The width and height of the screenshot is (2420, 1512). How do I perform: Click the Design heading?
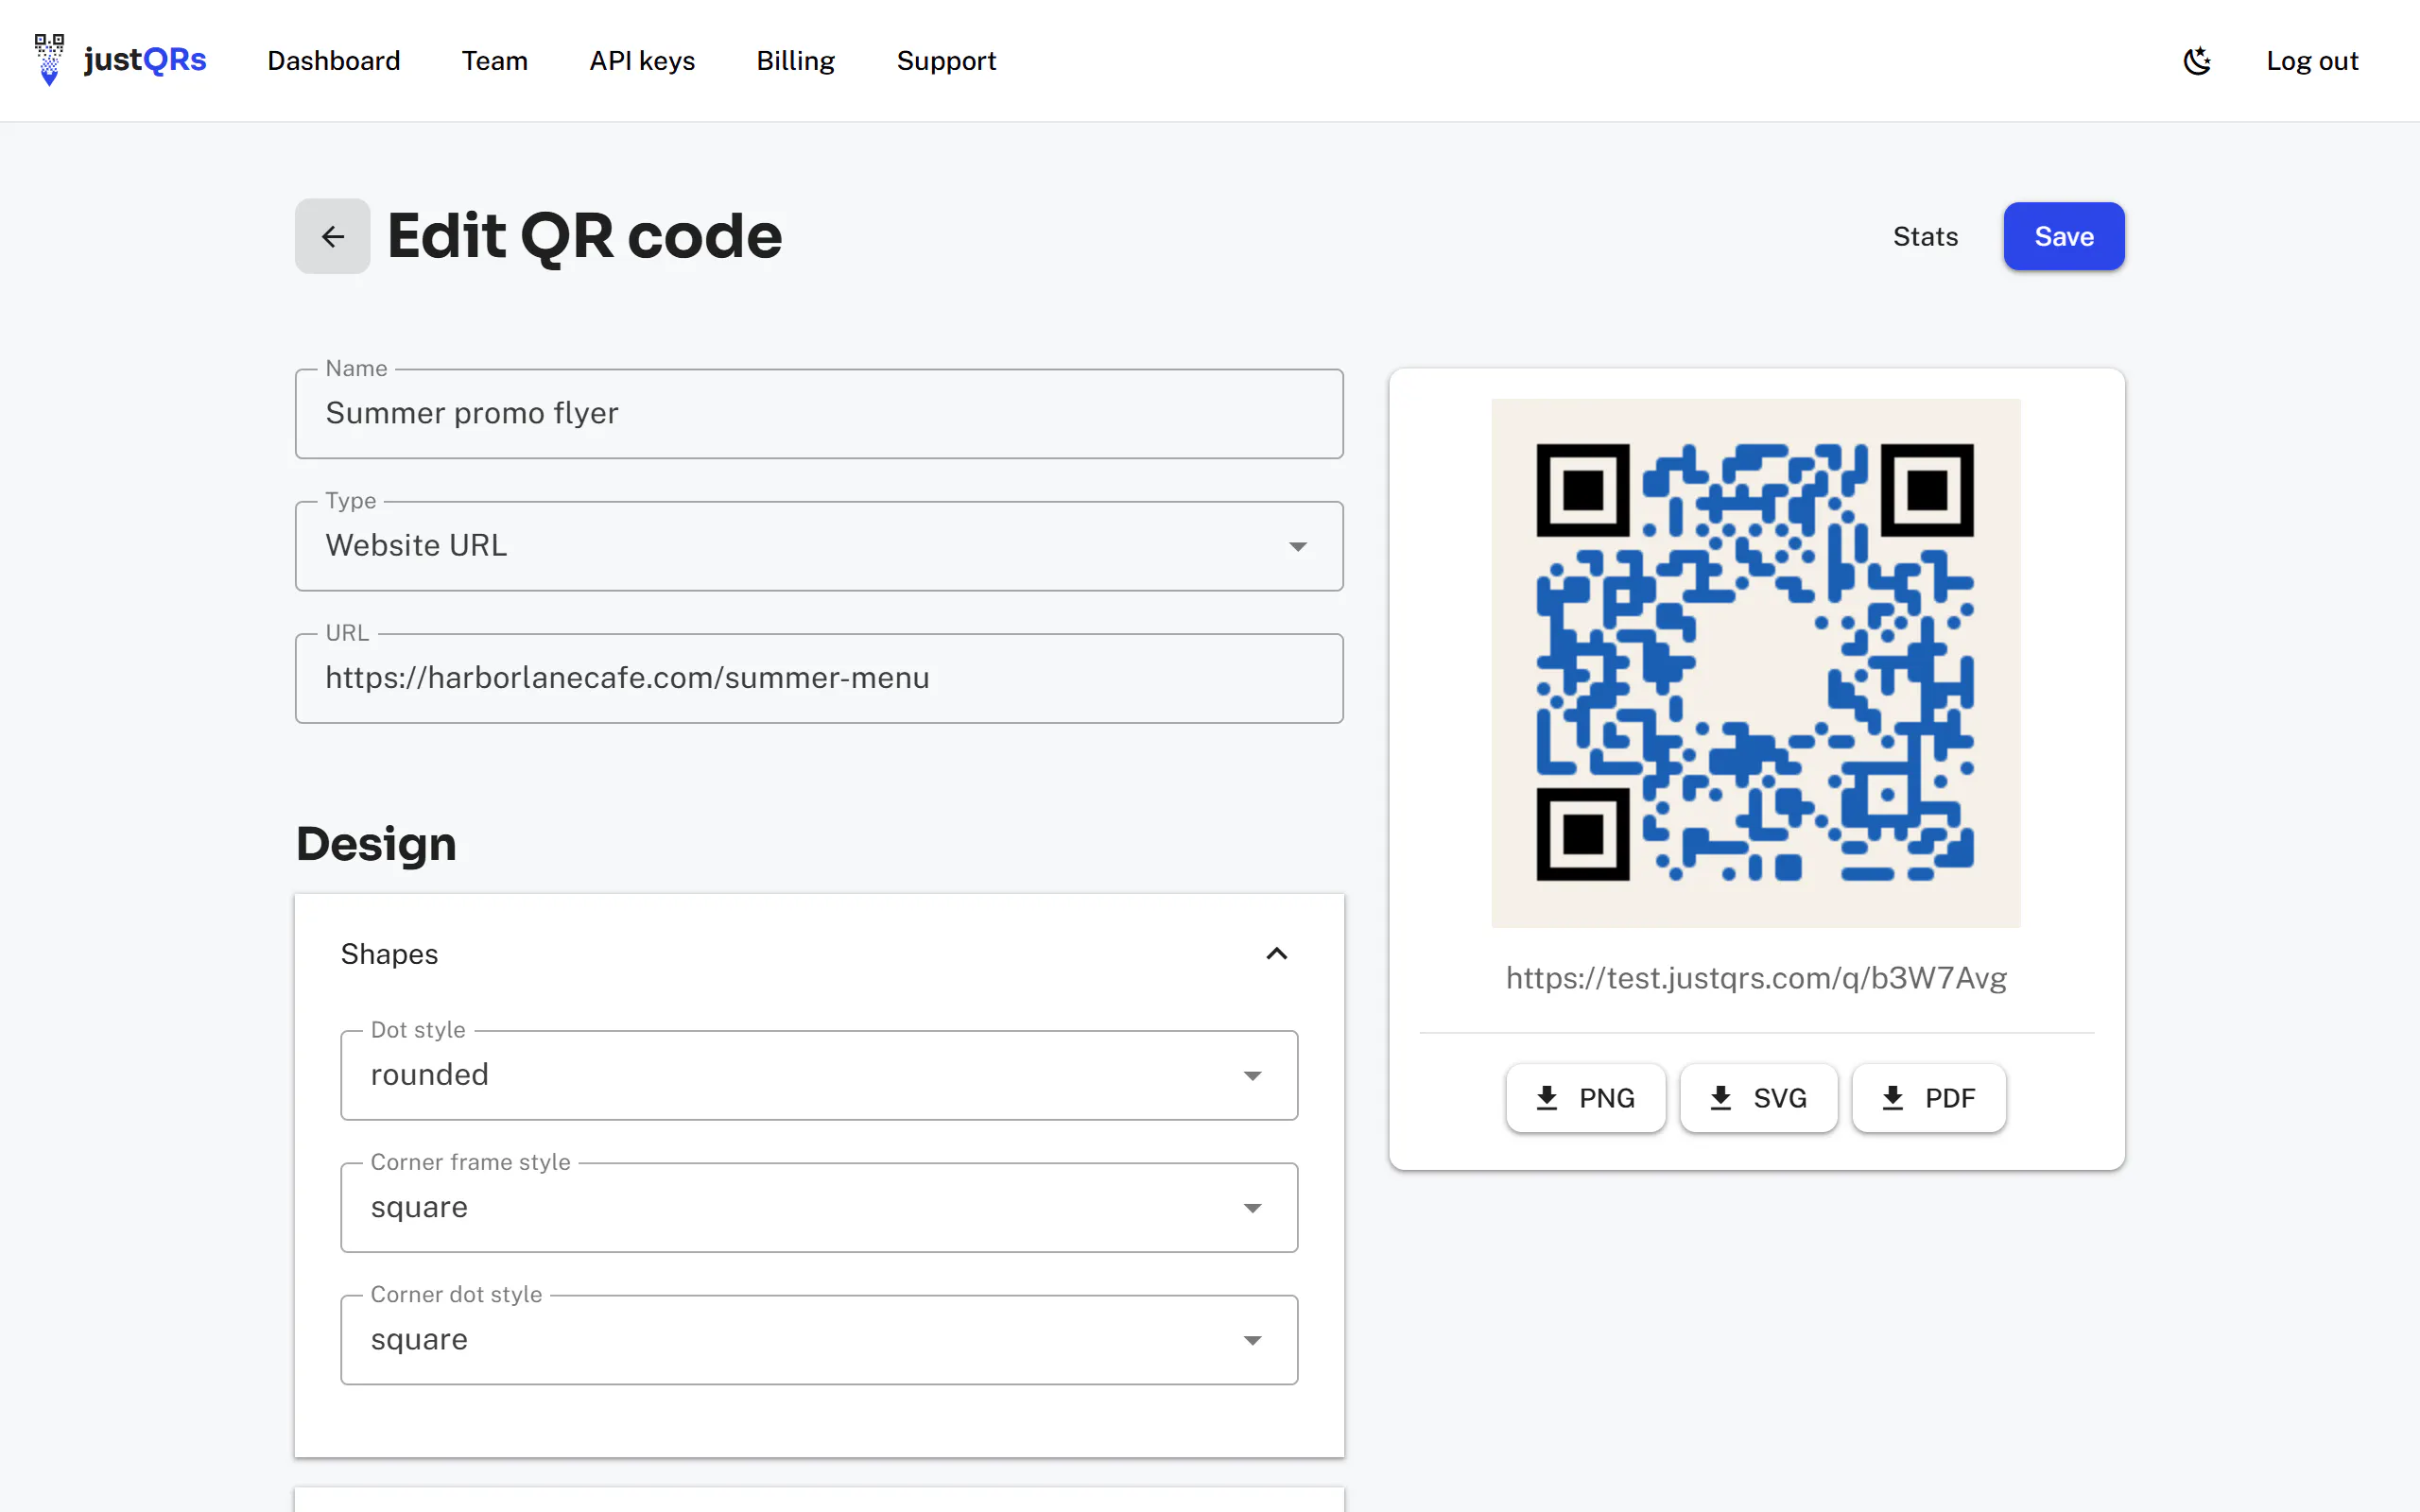[x=376, y=844]
